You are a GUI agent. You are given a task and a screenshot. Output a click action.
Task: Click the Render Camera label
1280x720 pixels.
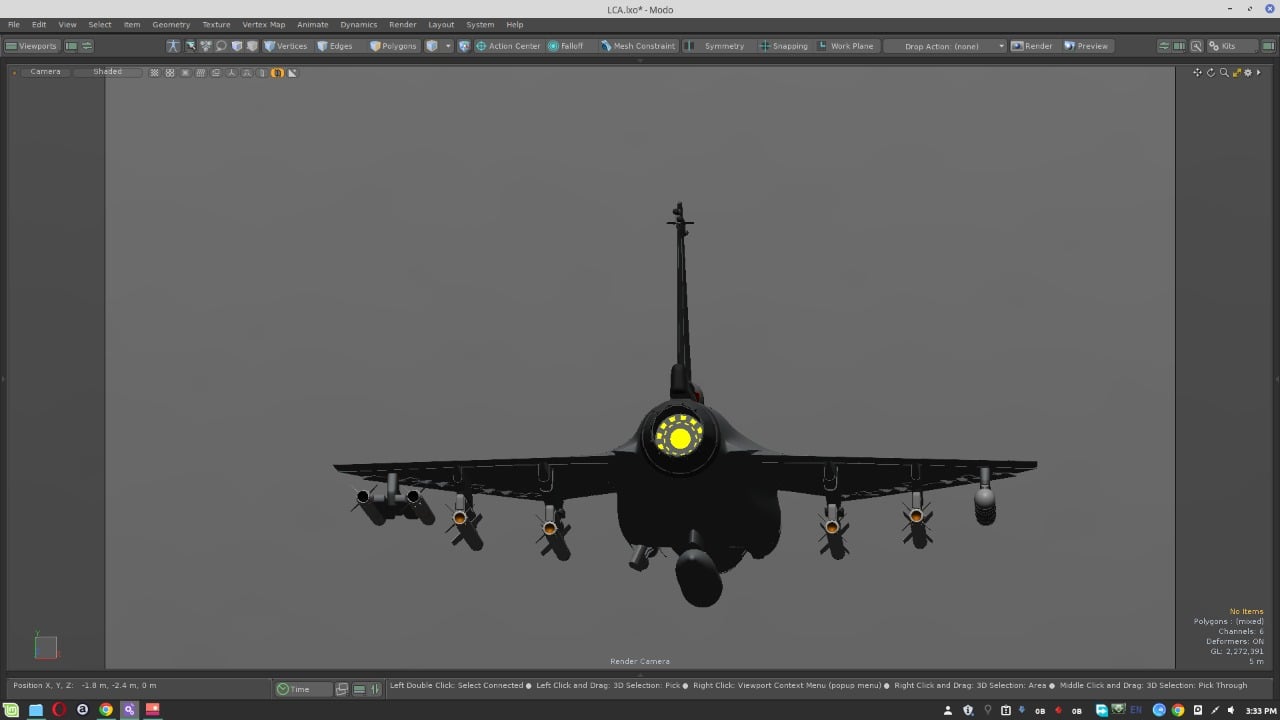click(x=640, y=661)
